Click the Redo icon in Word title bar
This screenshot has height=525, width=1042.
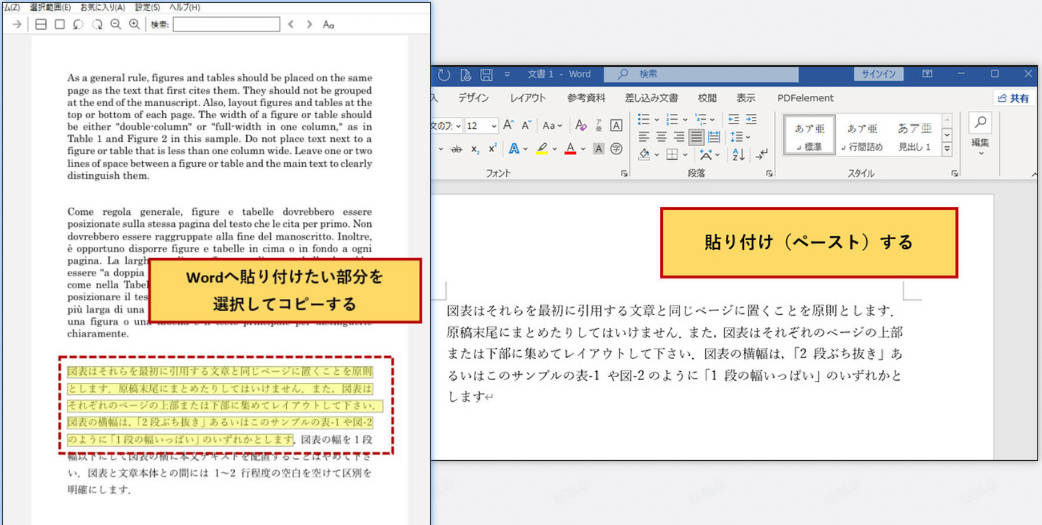(444, 74)
